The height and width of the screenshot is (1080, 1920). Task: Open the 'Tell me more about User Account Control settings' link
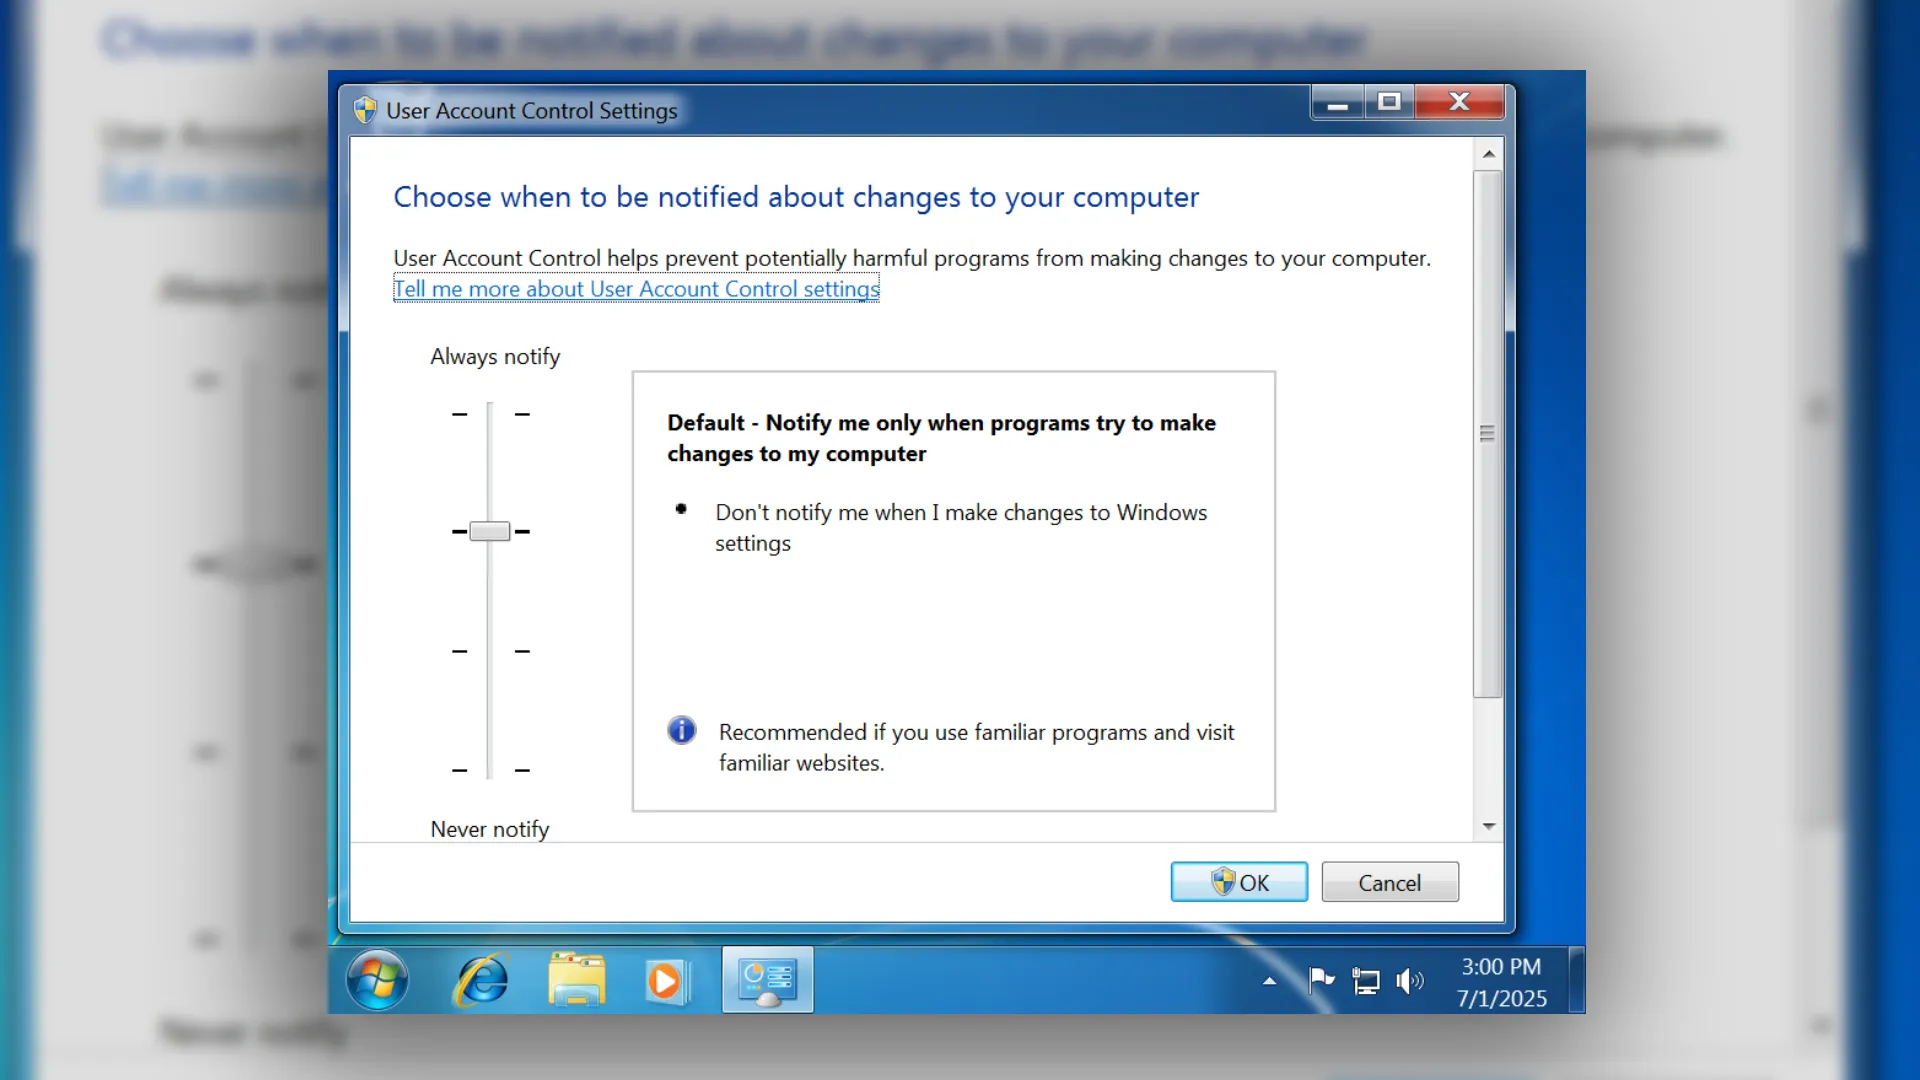pos(636,289)
